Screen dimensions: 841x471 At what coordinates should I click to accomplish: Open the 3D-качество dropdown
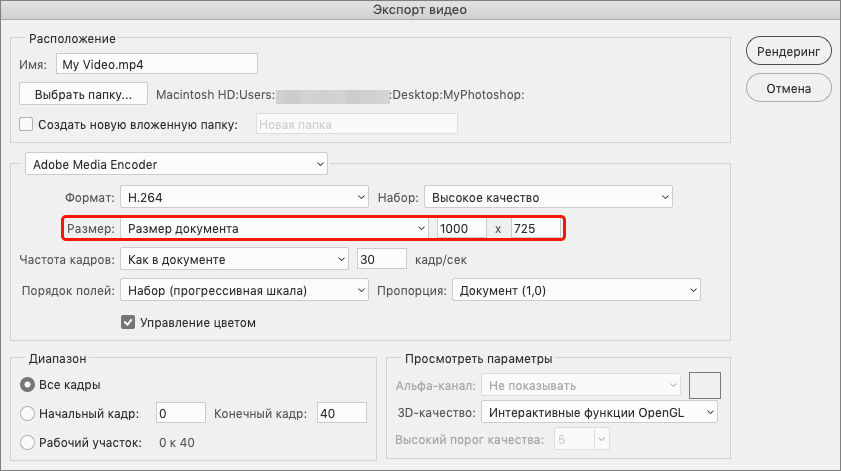[x=599, y=412]
